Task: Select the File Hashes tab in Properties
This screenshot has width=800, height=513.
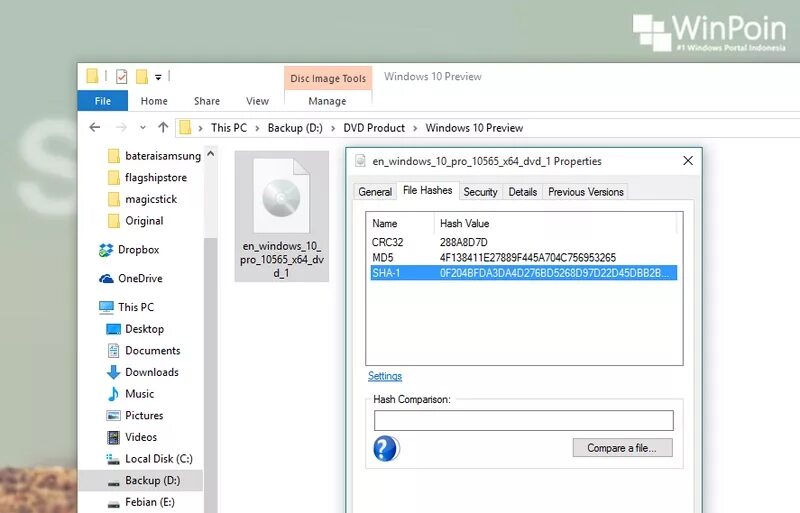Action: pyautogui.click(x=428, y=190)
